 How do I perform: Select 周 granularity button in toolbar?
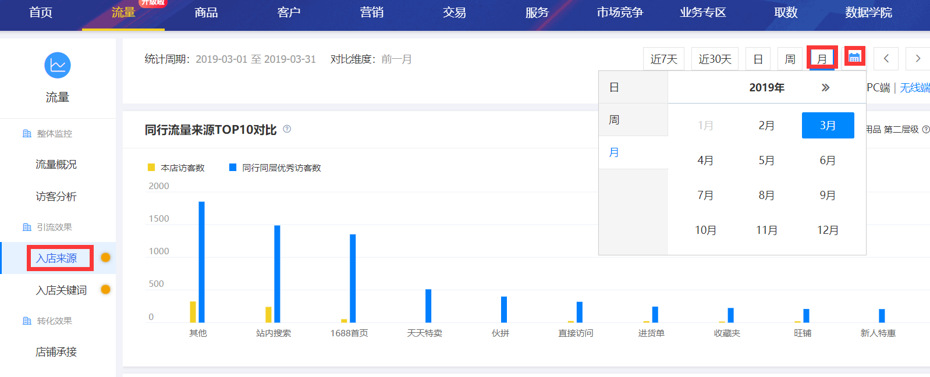point(790,59)
